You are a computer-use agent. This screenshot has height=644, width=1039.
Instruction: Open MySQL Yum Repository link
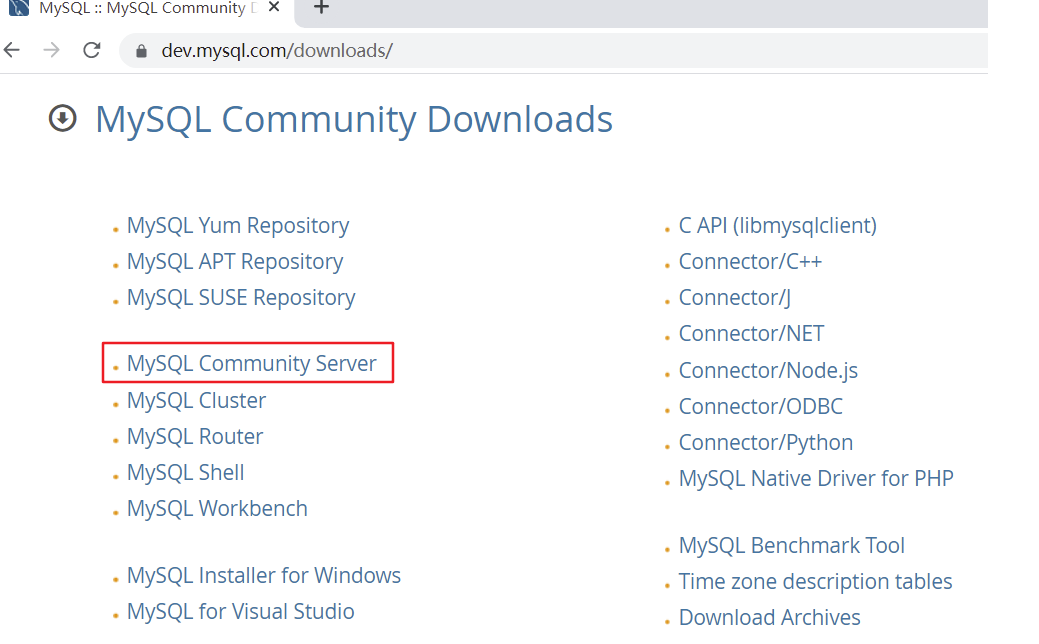coord(238,226)
